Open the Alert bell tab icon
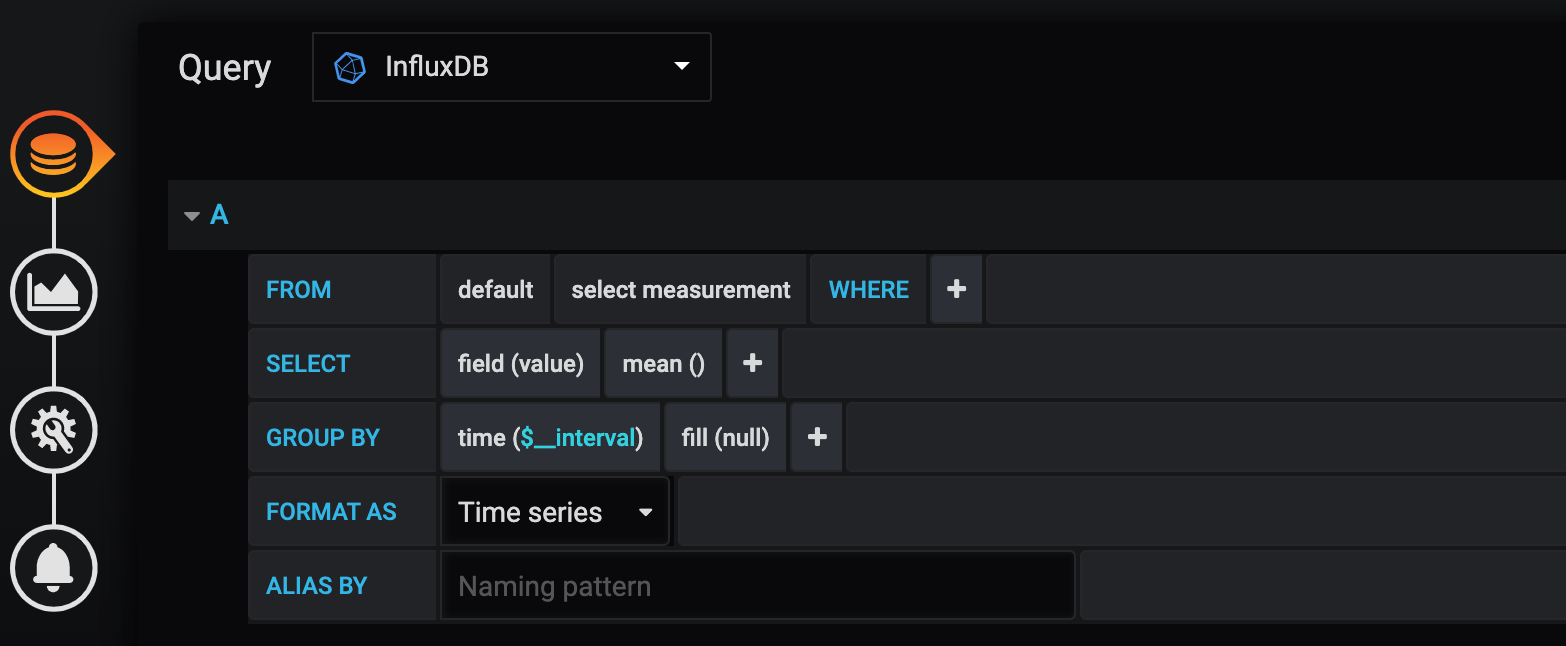Viewport: 1566px width, 646px height. 54,567
